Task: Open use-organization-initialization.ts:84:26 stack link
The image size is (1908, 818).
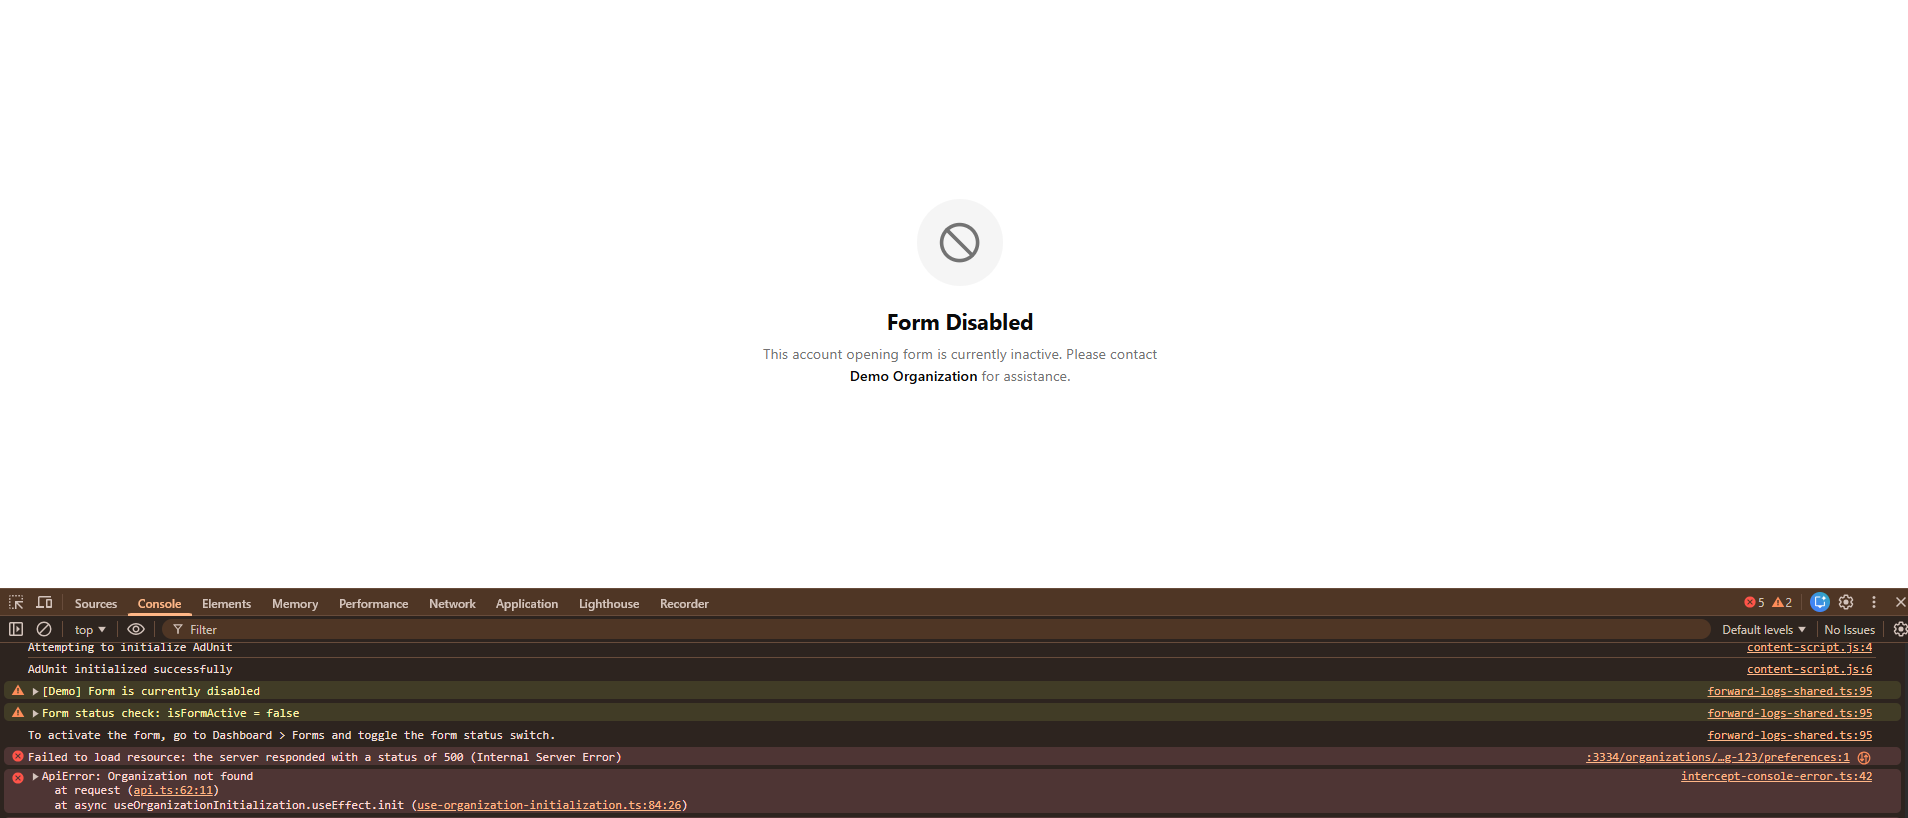Action: click(549, 806)
